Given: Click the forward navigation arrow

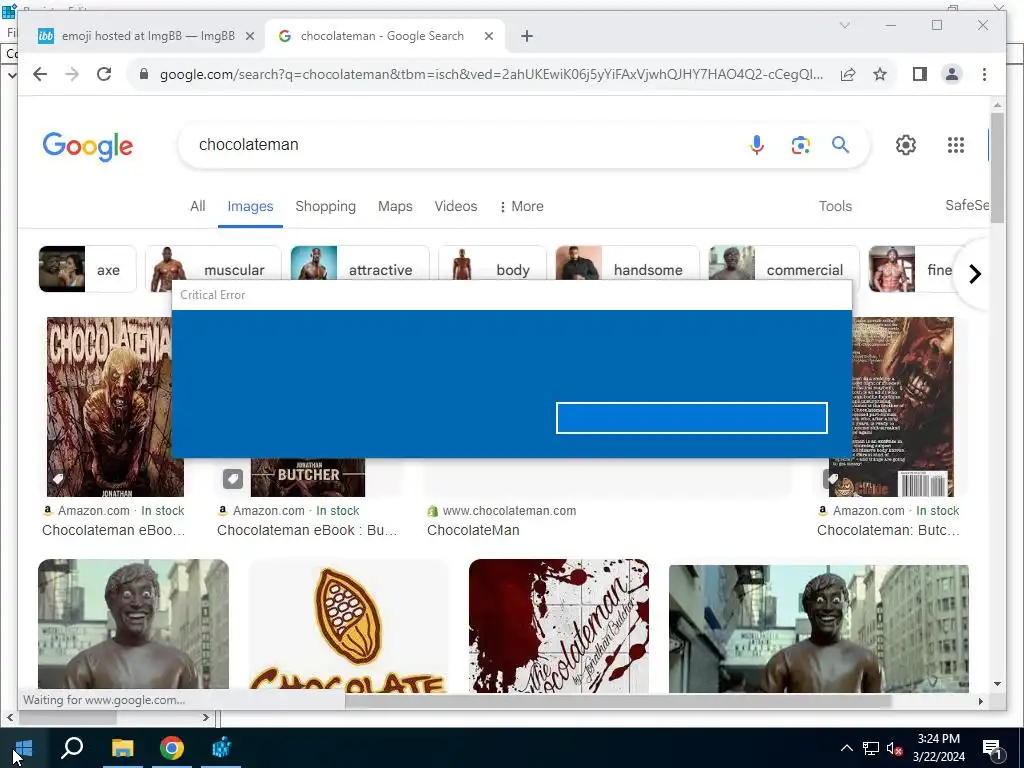Looking at the screenshot, I should point(72,74).
